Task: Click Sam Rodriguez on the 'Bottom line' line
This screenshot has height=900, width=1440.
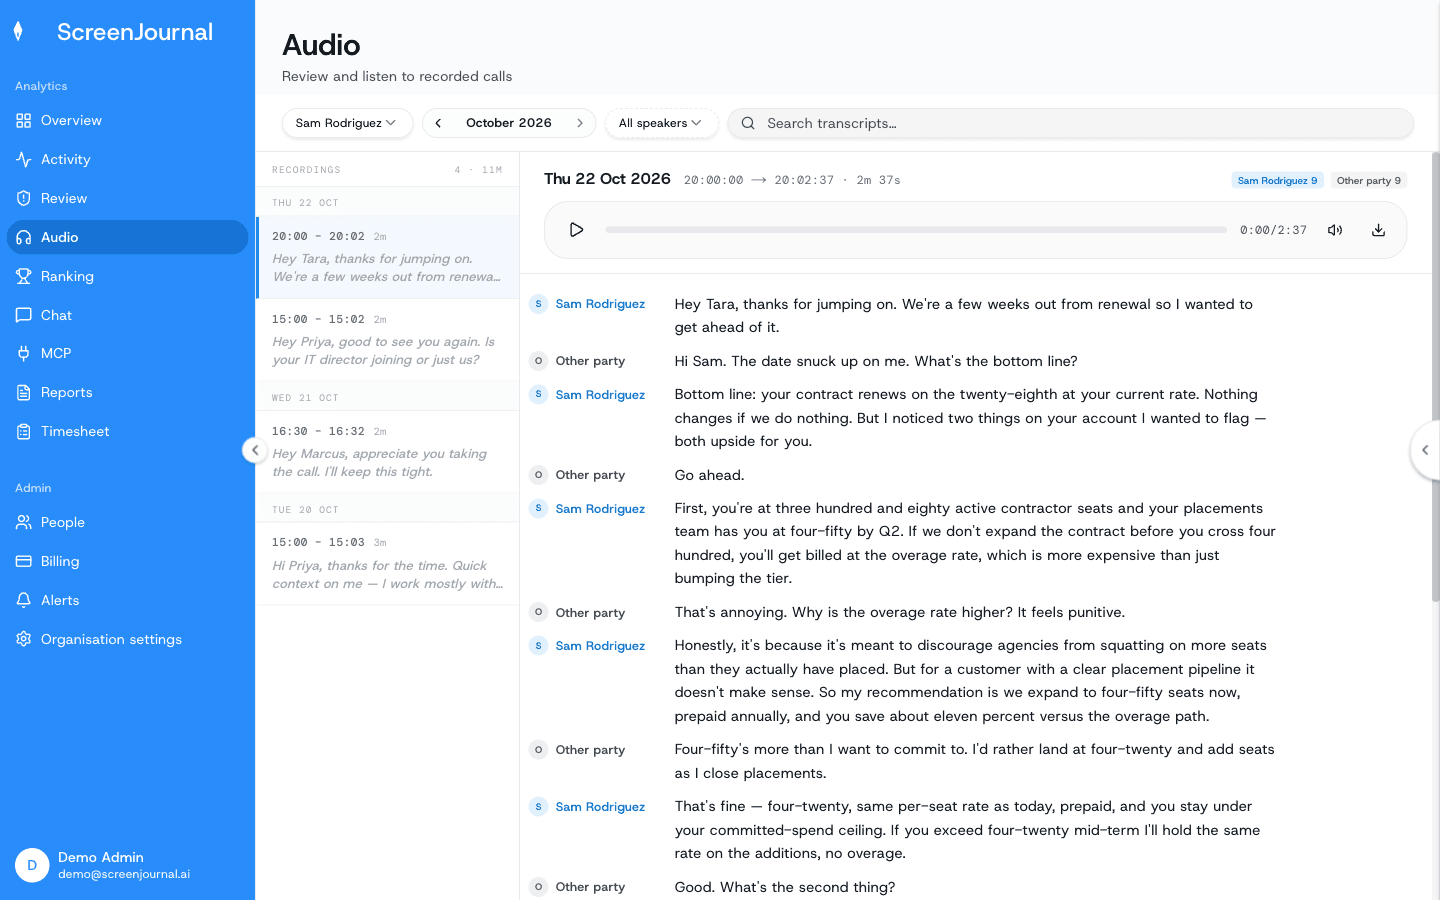Action: click(x=600, y=395)
